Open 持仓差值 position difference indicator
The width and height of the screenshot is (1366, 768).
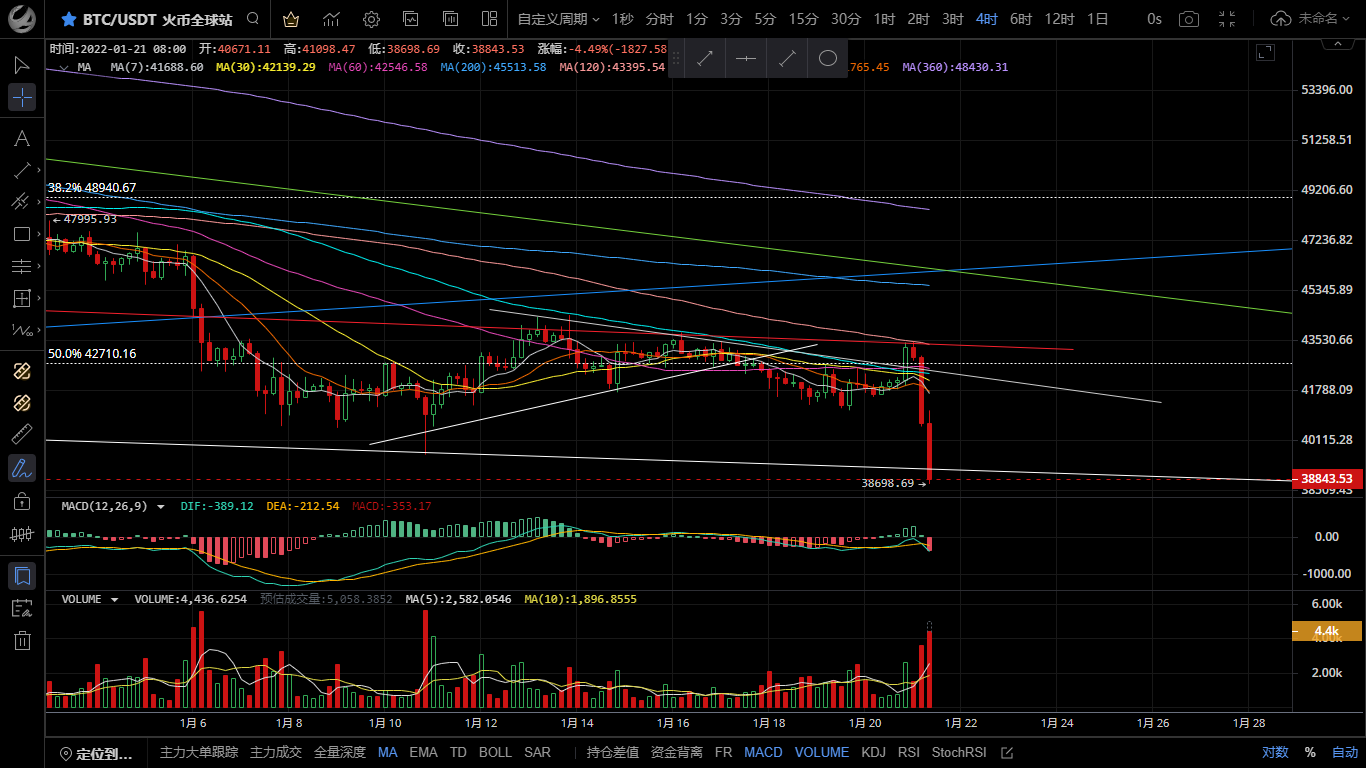tap(613, 752)
